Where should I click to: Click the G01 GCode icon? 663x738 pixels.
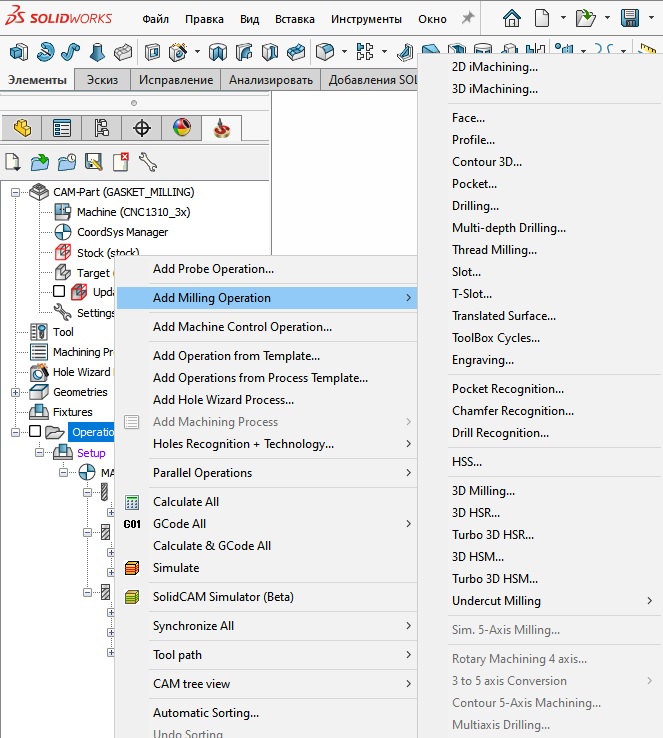pos(132,524)
